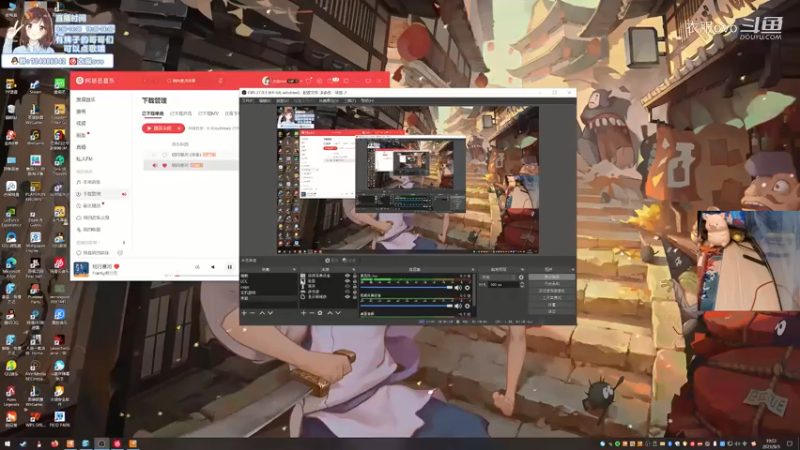
Task: Click Start Recording in OBS controls
Action: click(552, 284)
